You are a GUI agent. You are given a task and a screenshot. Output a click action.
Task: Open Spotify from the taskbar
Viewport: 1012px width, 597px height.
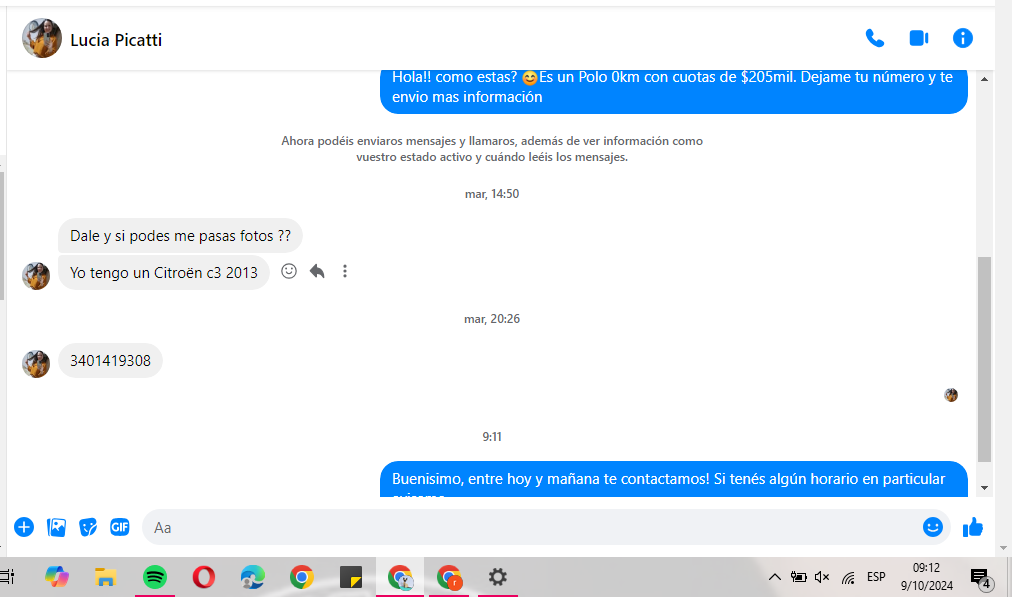pos(154,577)
